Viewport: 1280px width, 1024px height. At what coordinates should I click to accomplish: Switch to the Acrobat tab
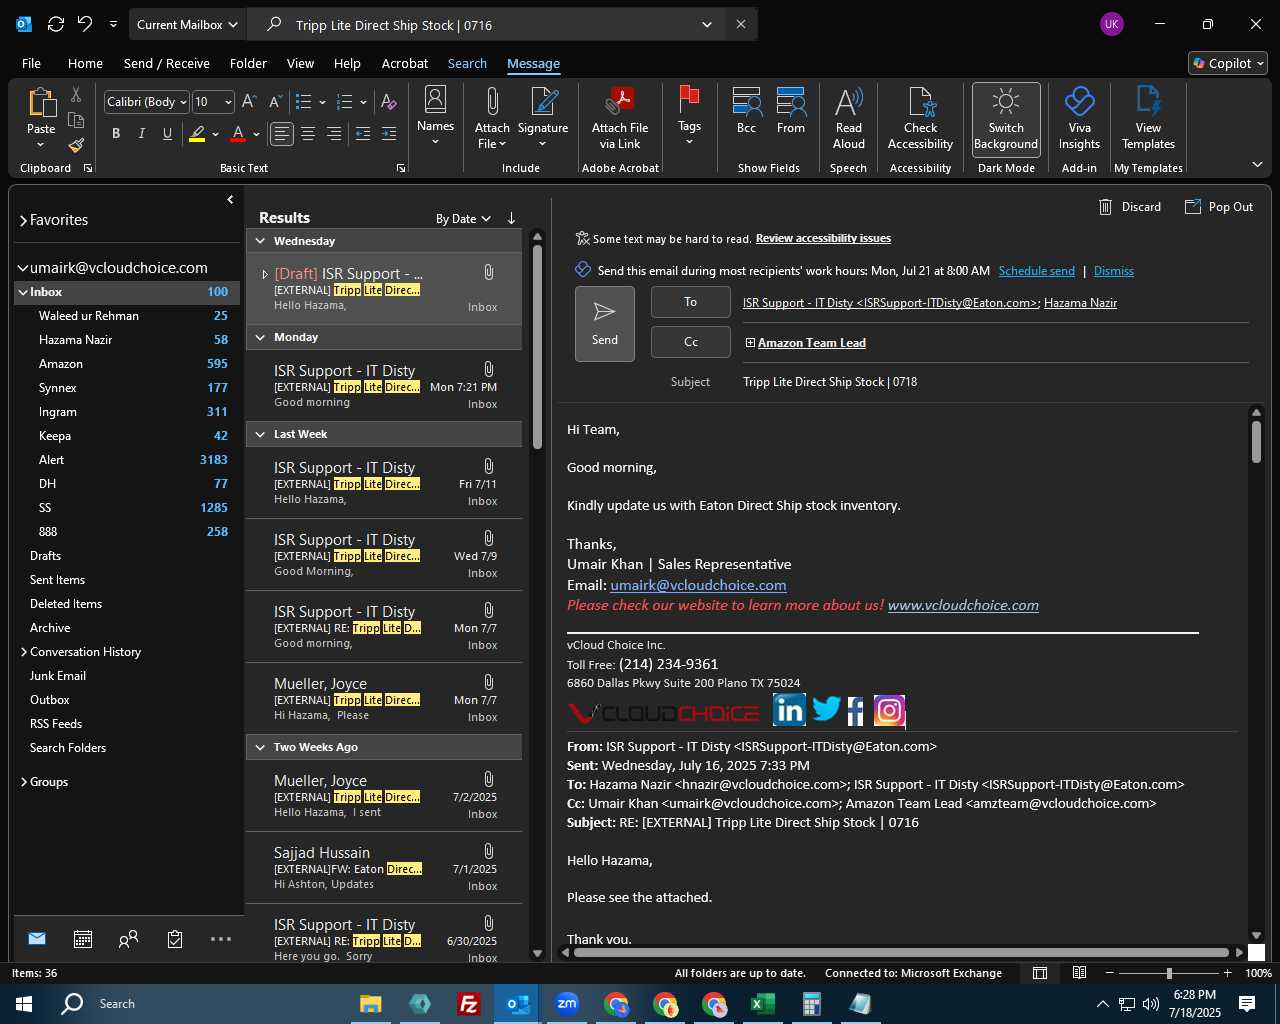click(405, 63)
